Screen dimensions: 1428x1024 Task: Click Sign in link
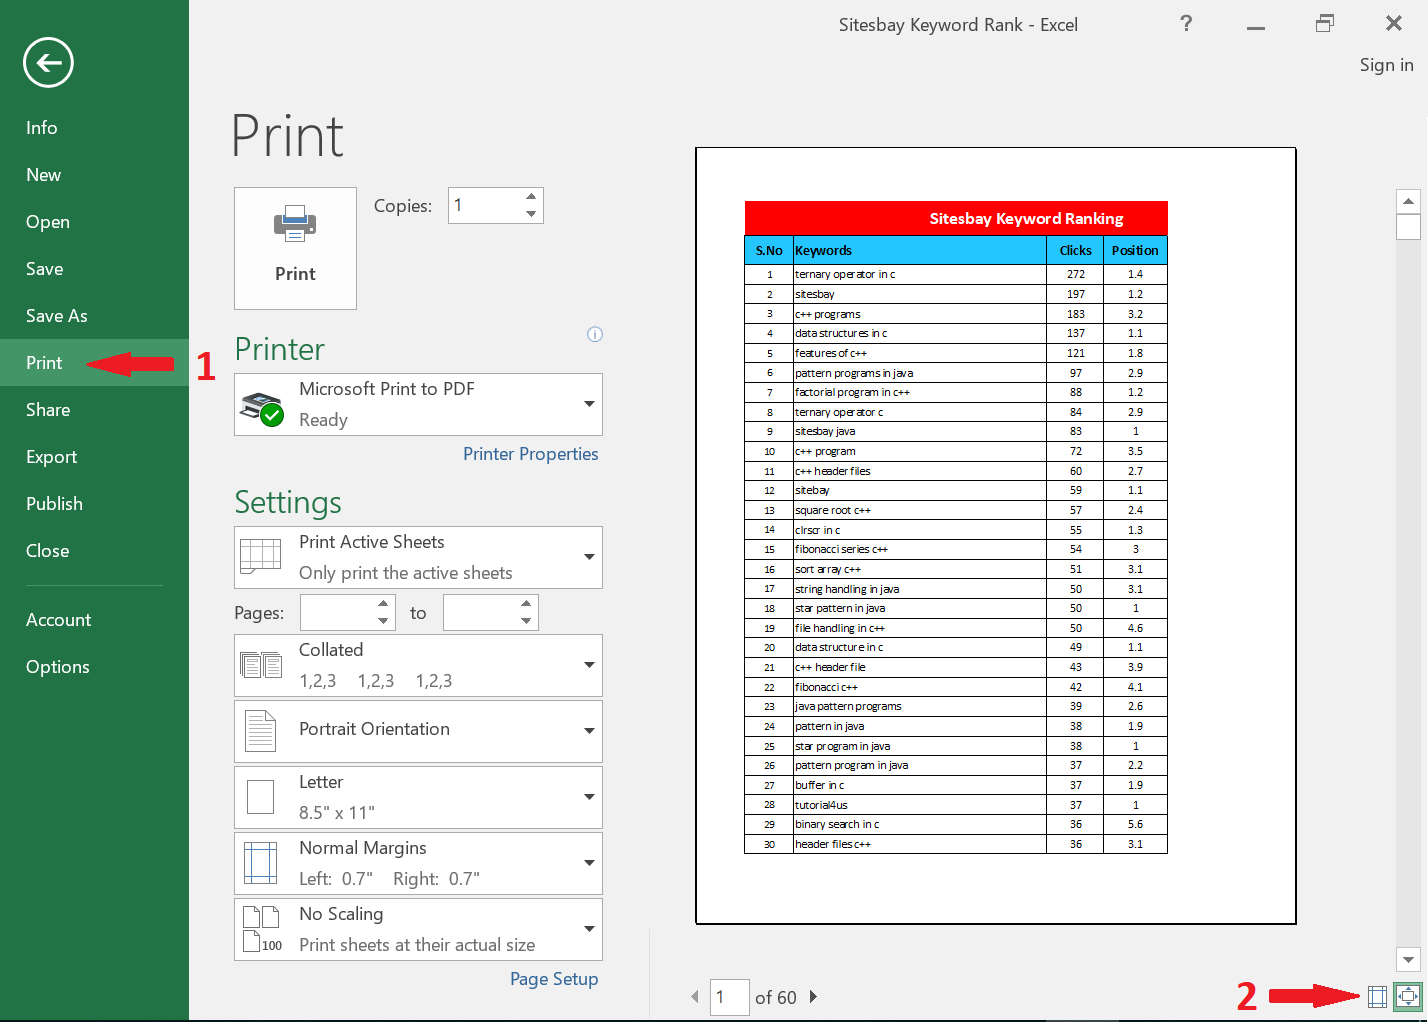click(1386, 65)
